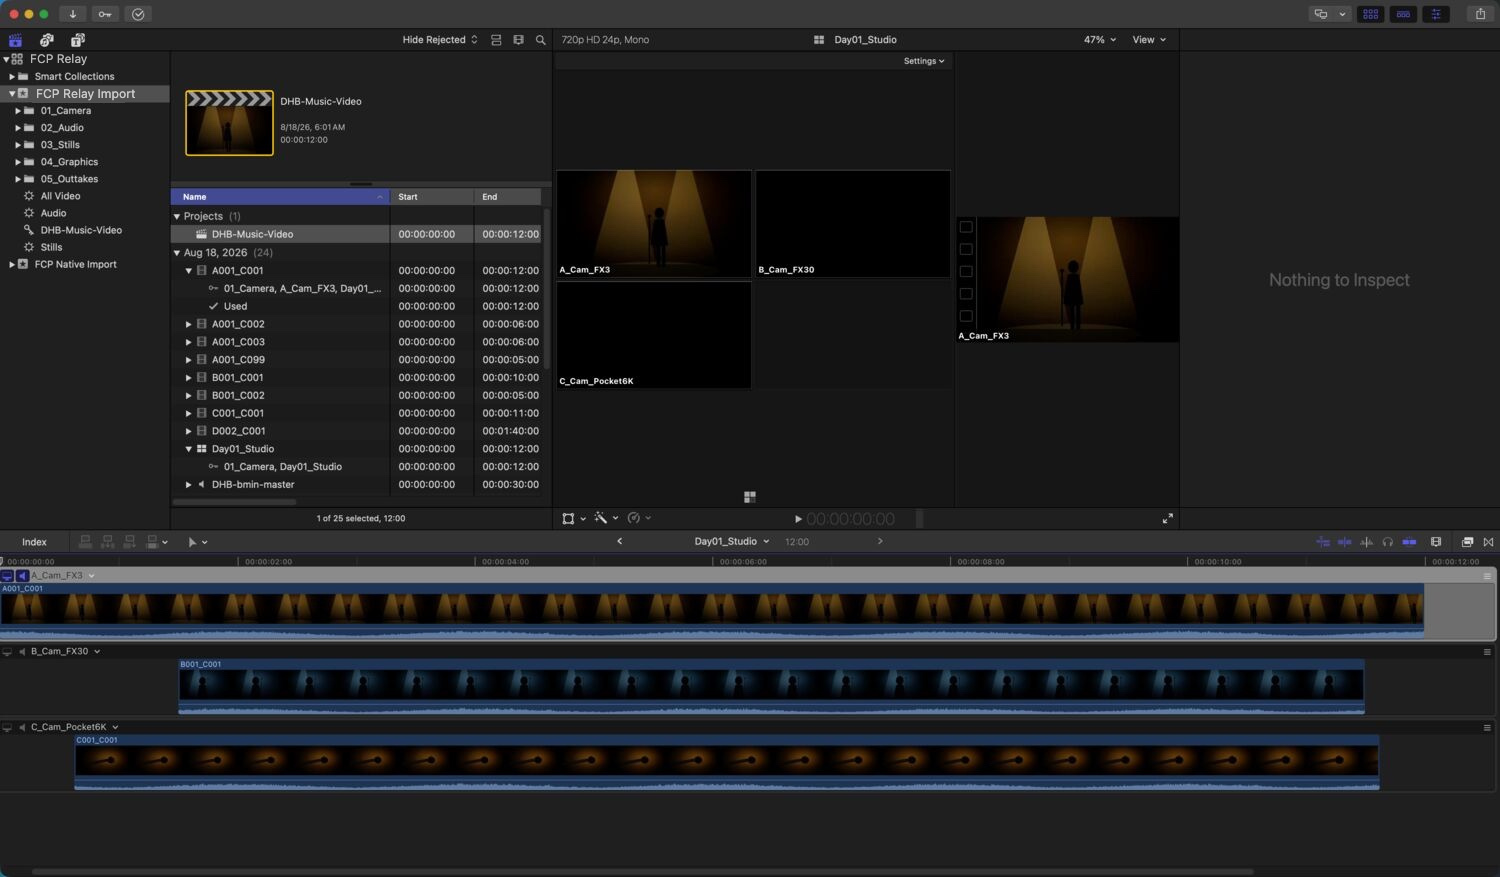
Task: Open the B_Cam_FX30 angle name menu
Action: pos(66,652)
